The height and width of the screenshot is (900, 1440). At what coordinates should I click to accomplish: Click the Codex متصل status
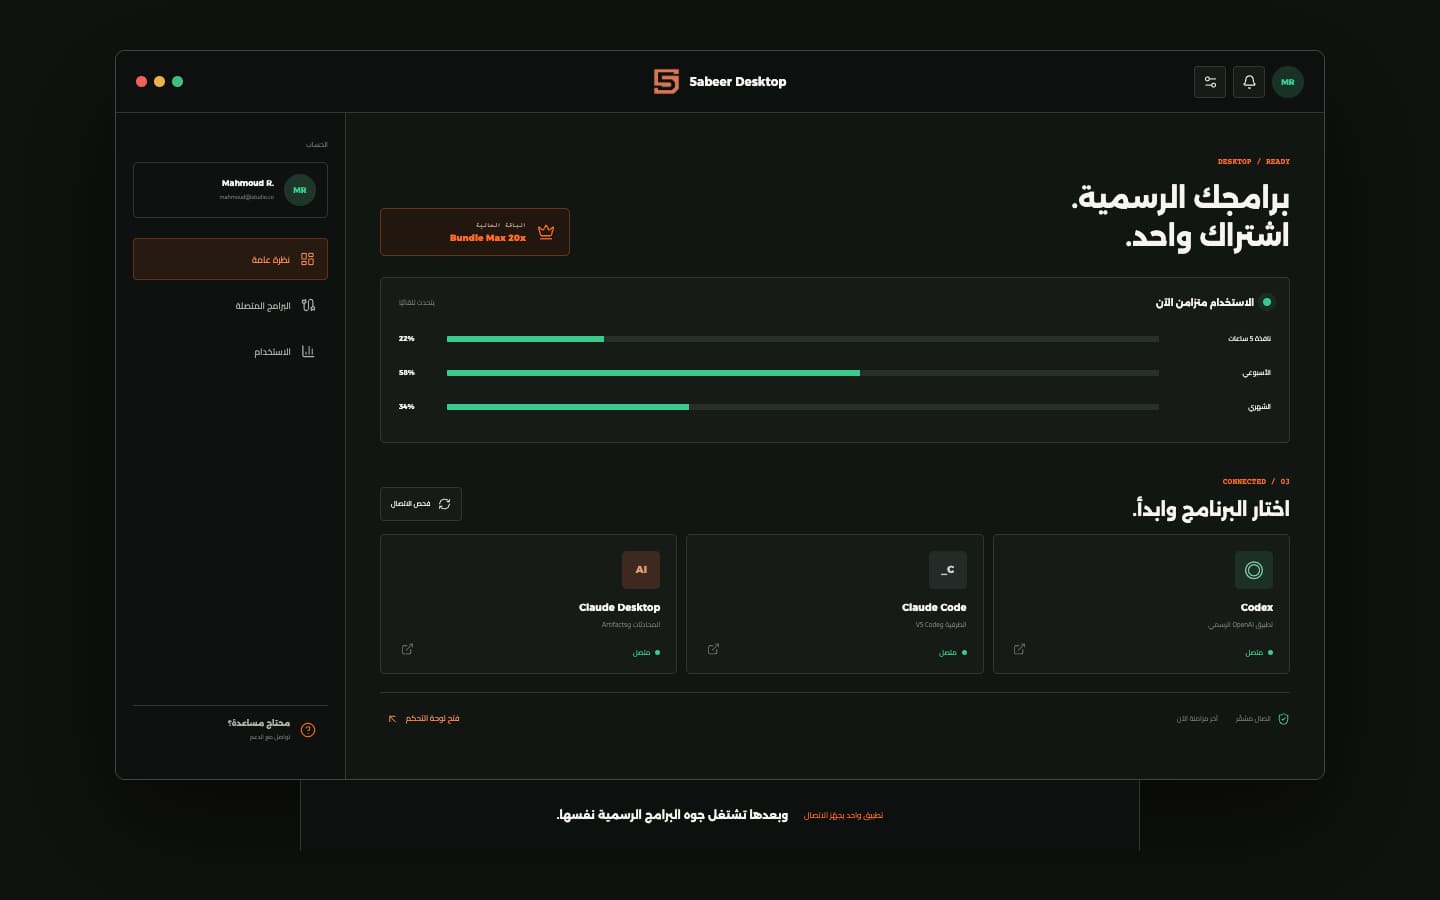(x=1259, y=653)
